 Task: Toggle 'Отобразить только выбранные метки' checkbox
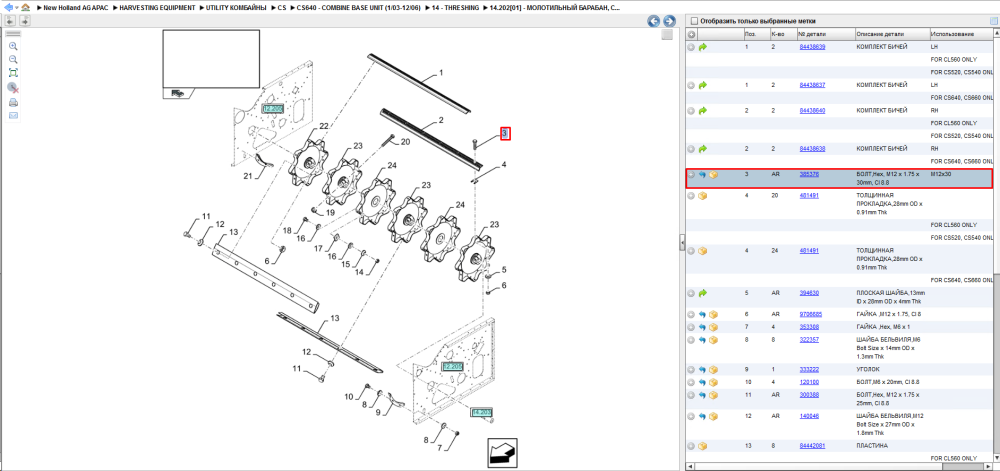(695, 21)
